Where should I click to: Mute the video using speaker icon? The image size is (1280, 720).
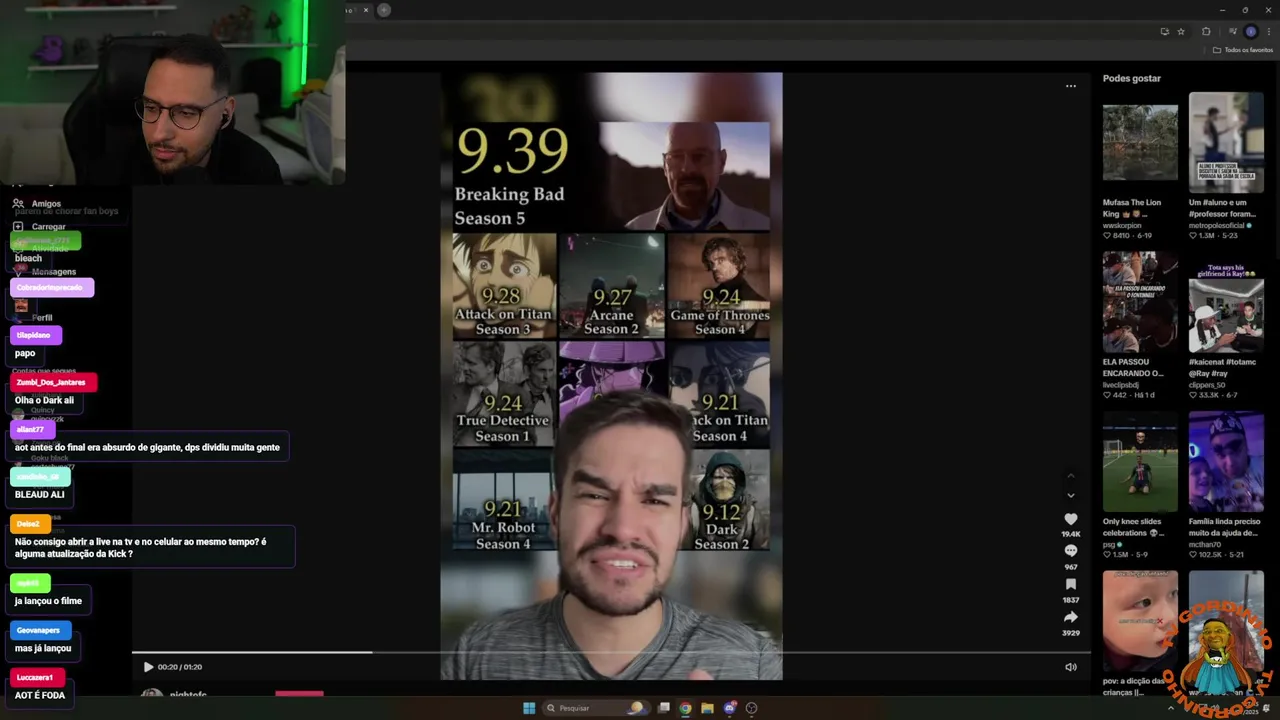click(1070, 667)
